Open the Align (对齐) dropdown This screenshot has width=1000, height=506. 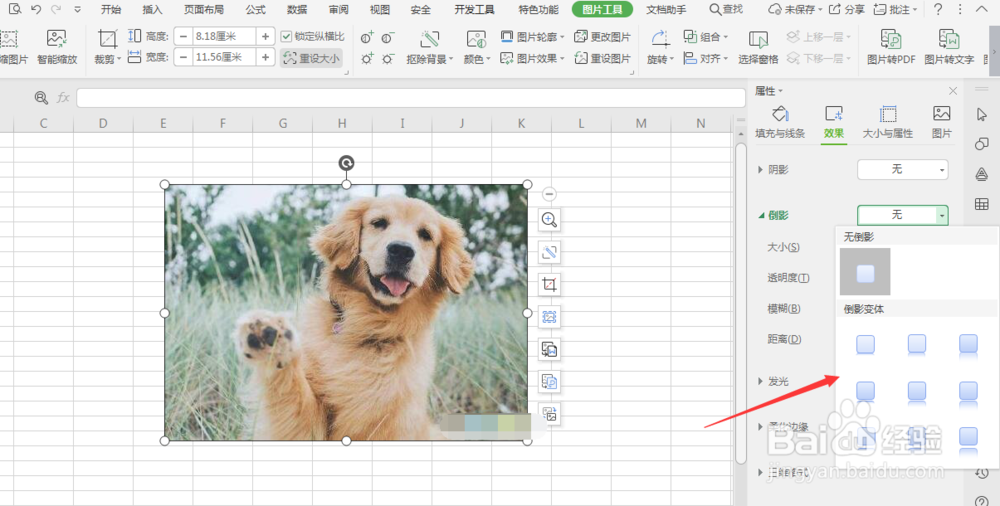point(705,59)
